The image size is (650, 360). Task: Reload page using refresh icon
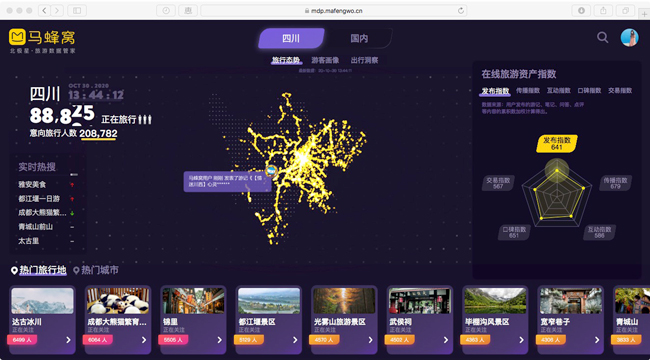tap(461, 11)
